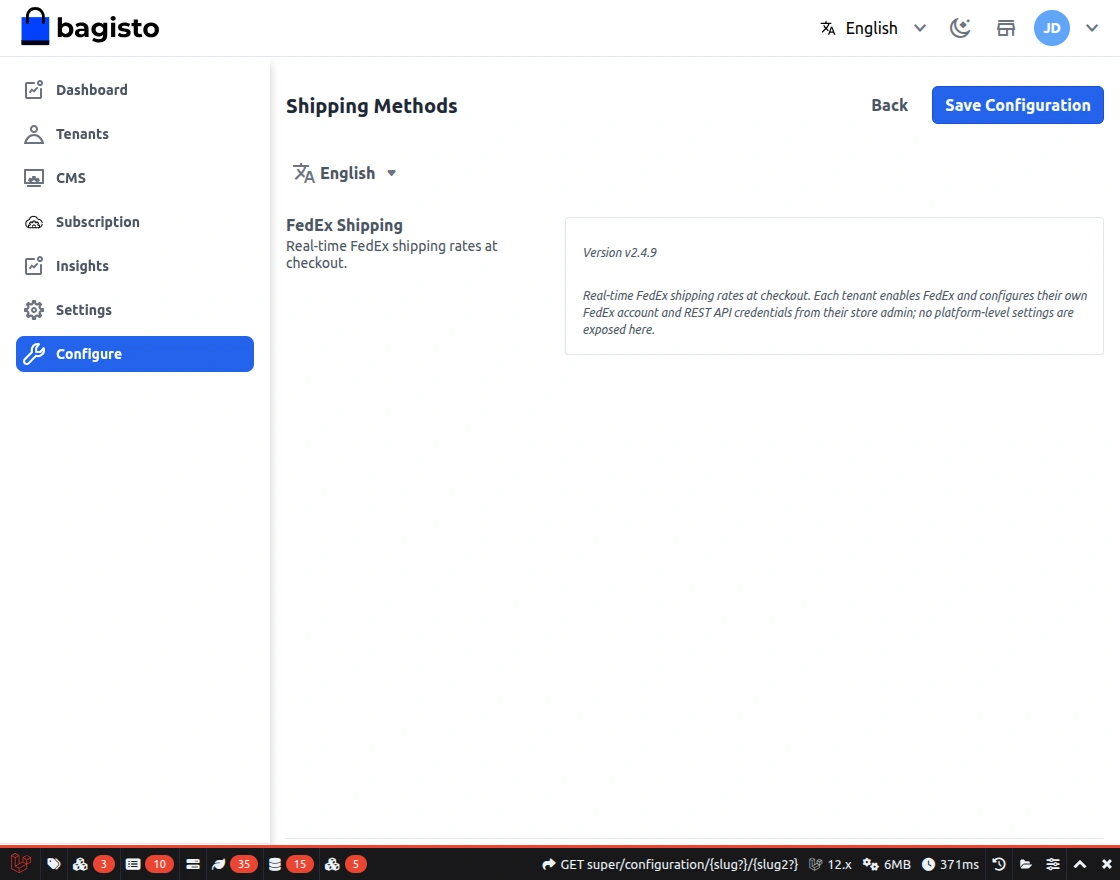Click the Version v2.4.9 text
Image resolution: width=1120 pixels, height=880 pixels.
tap(619, 252)
